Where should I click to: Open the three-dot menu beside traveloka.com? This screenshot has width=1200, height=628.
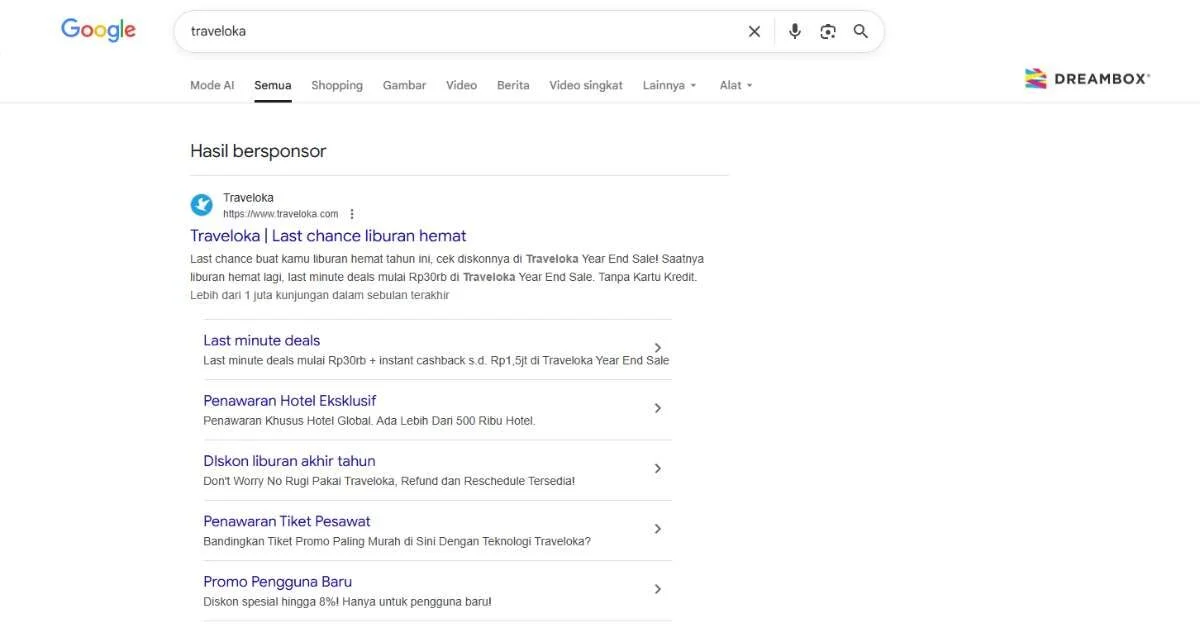click(352, 214)
